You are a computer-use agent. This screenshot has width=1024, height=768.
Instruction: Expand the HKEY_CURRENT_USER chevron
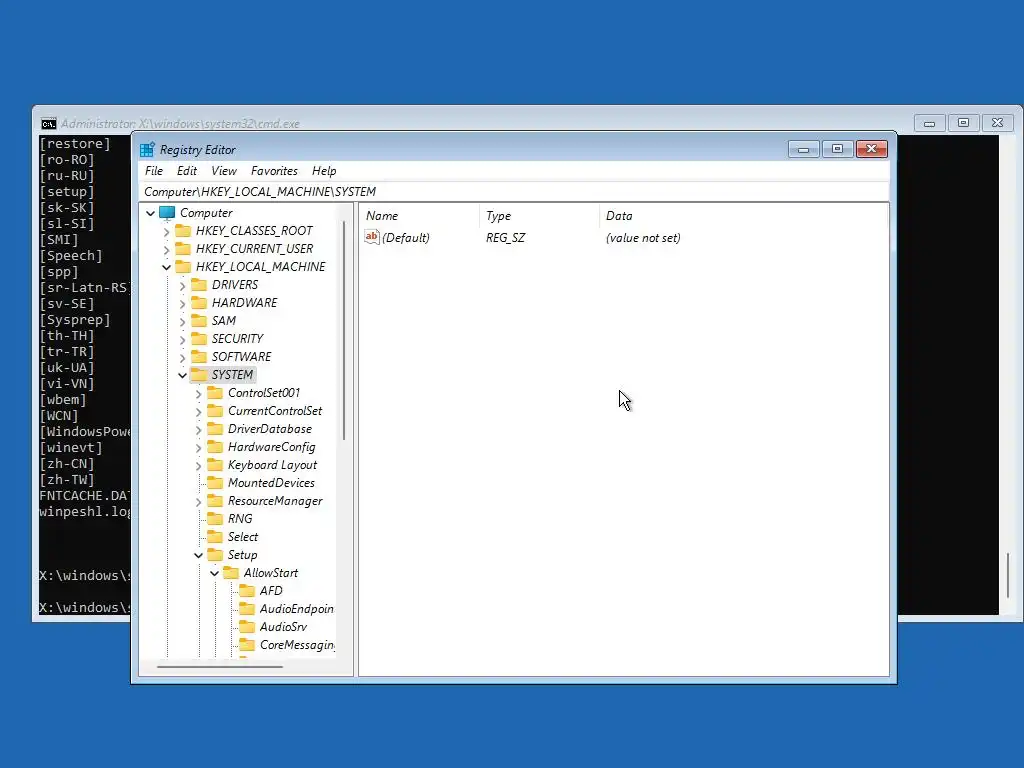(x=167, y=249)
